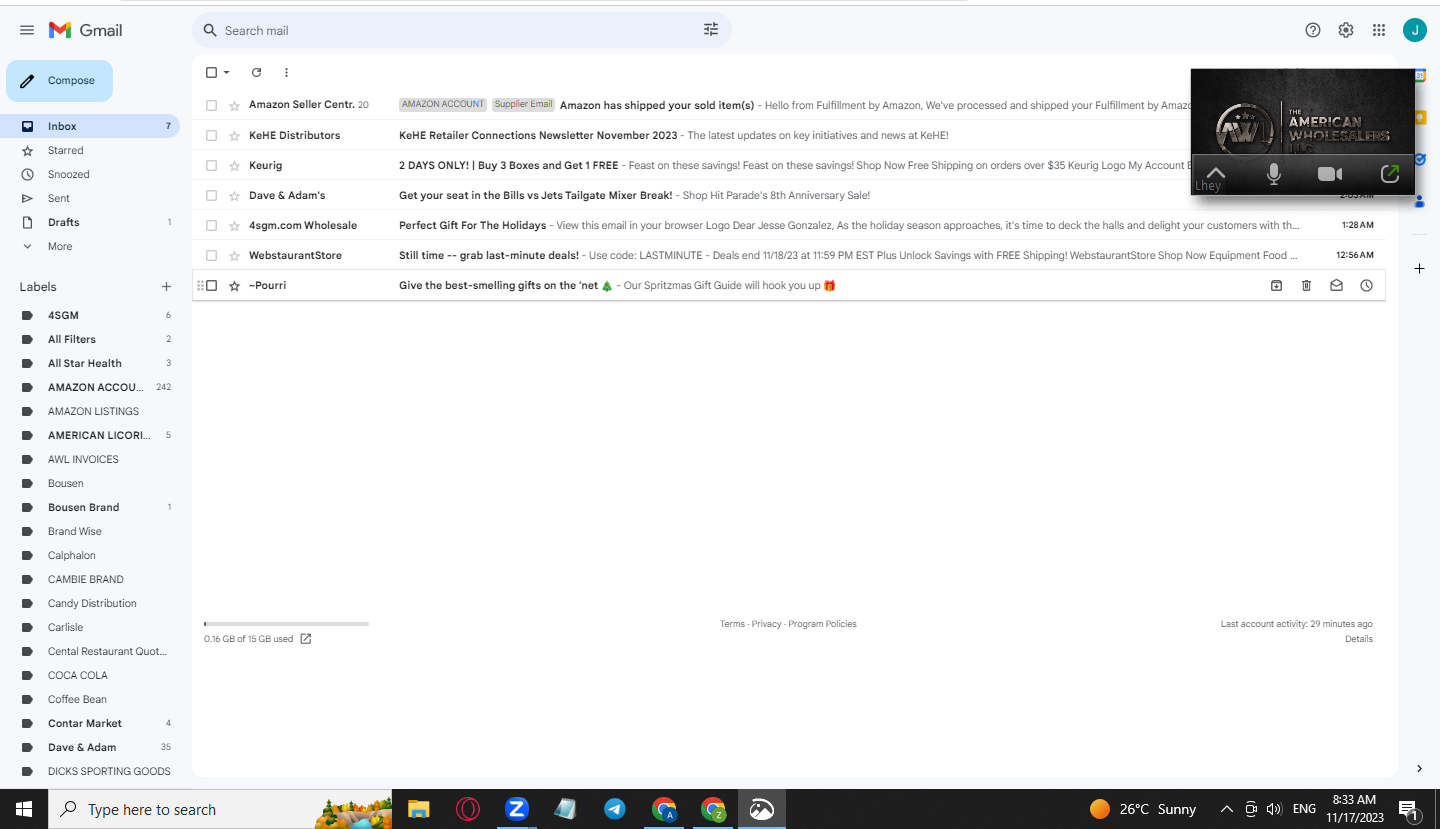Check the Keurig email checkbox

pos(211,165)
